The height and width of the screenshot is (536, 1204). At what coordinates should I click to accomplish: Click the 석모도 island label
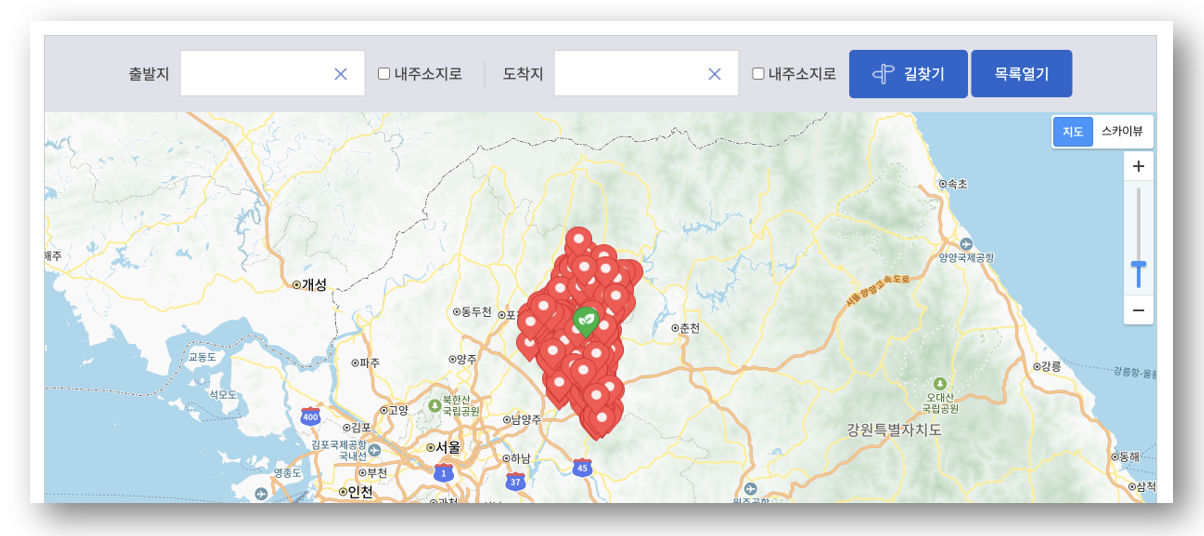coord(222,395)
